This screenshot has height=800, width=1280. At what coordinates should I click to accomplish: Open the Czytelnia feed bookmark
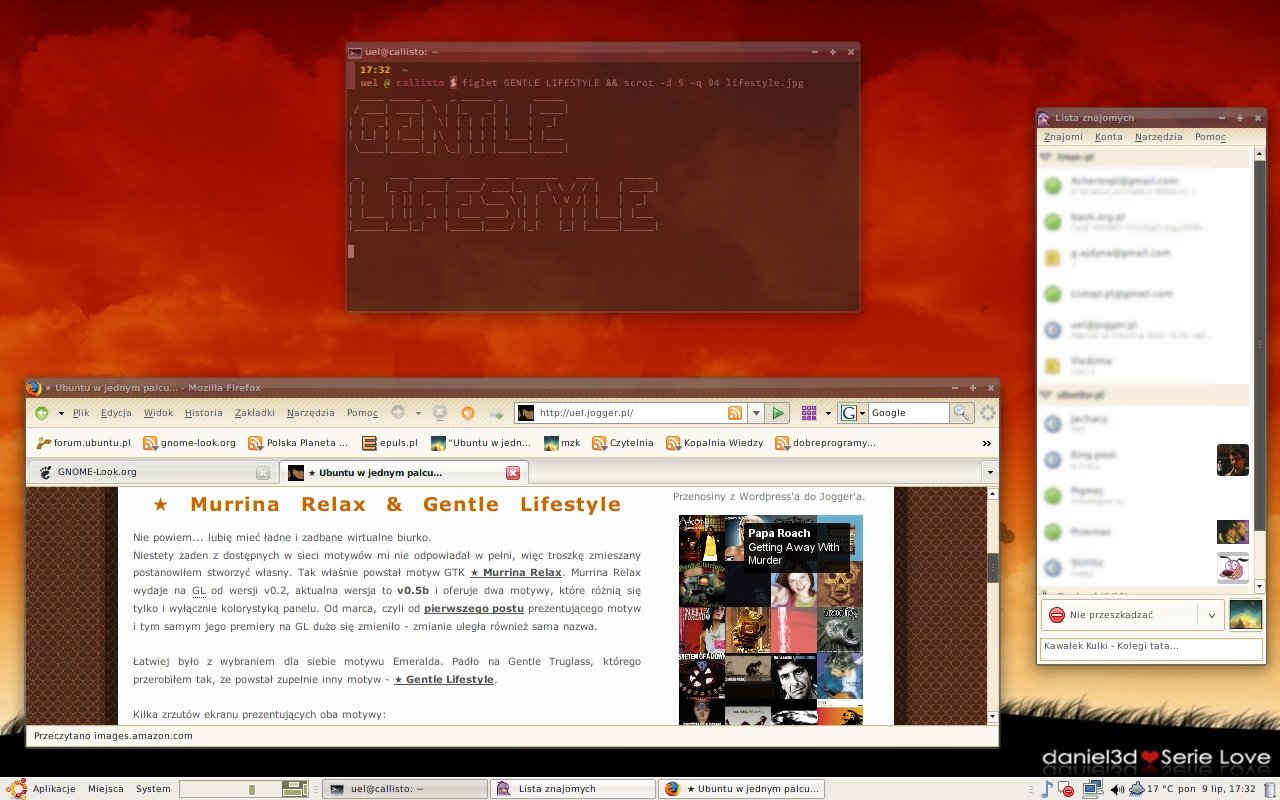click(623, 443)
